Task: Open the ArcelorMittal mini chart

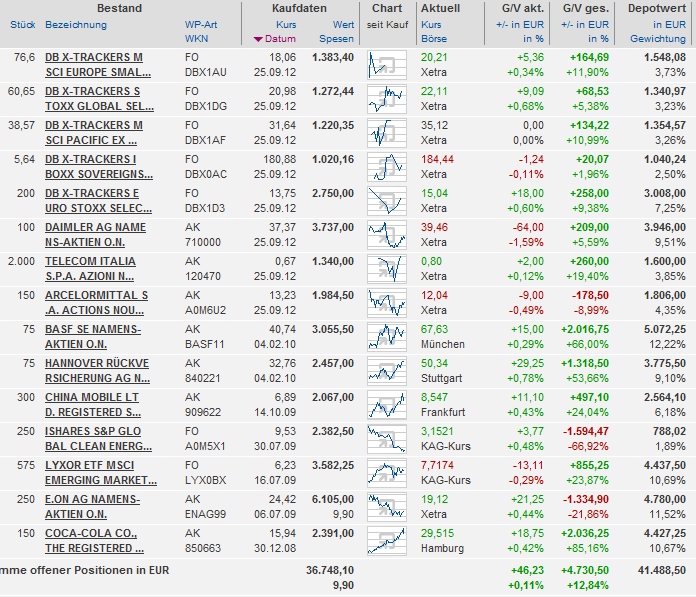Action: coord(387,303)
